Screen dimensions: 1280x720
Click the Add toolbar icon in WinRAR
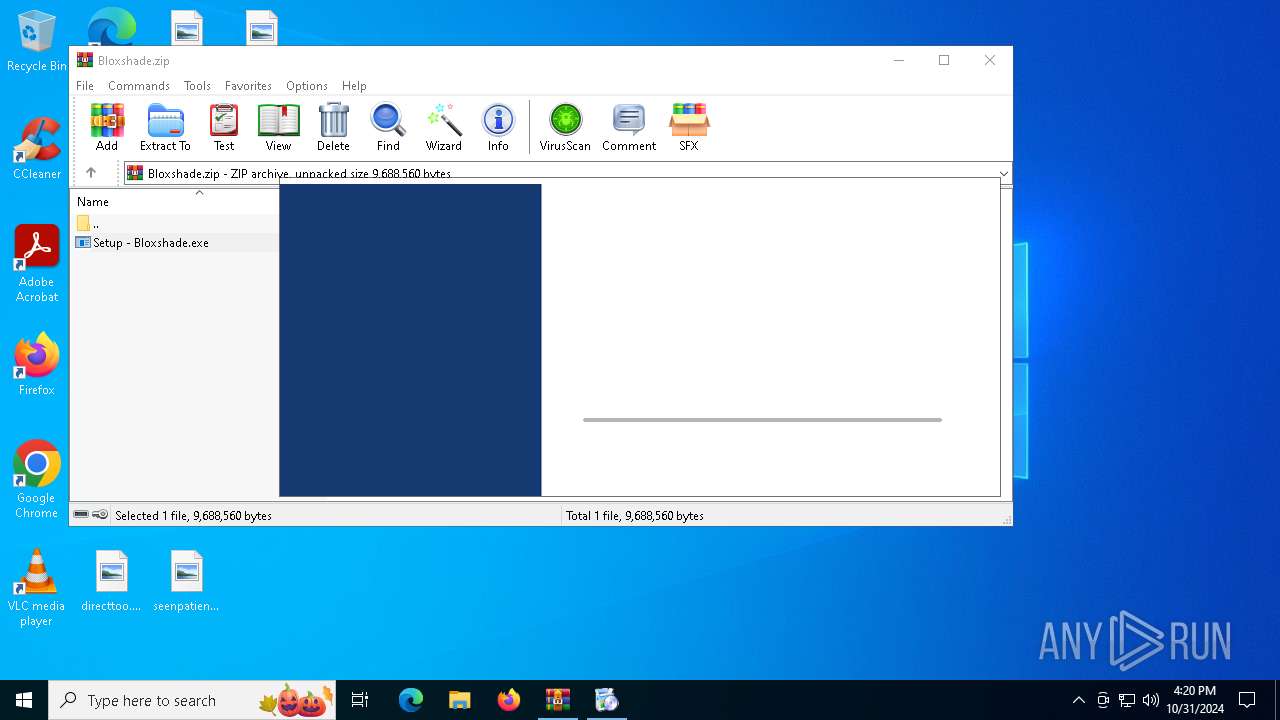pyautogui.click(x=107, y=127)
